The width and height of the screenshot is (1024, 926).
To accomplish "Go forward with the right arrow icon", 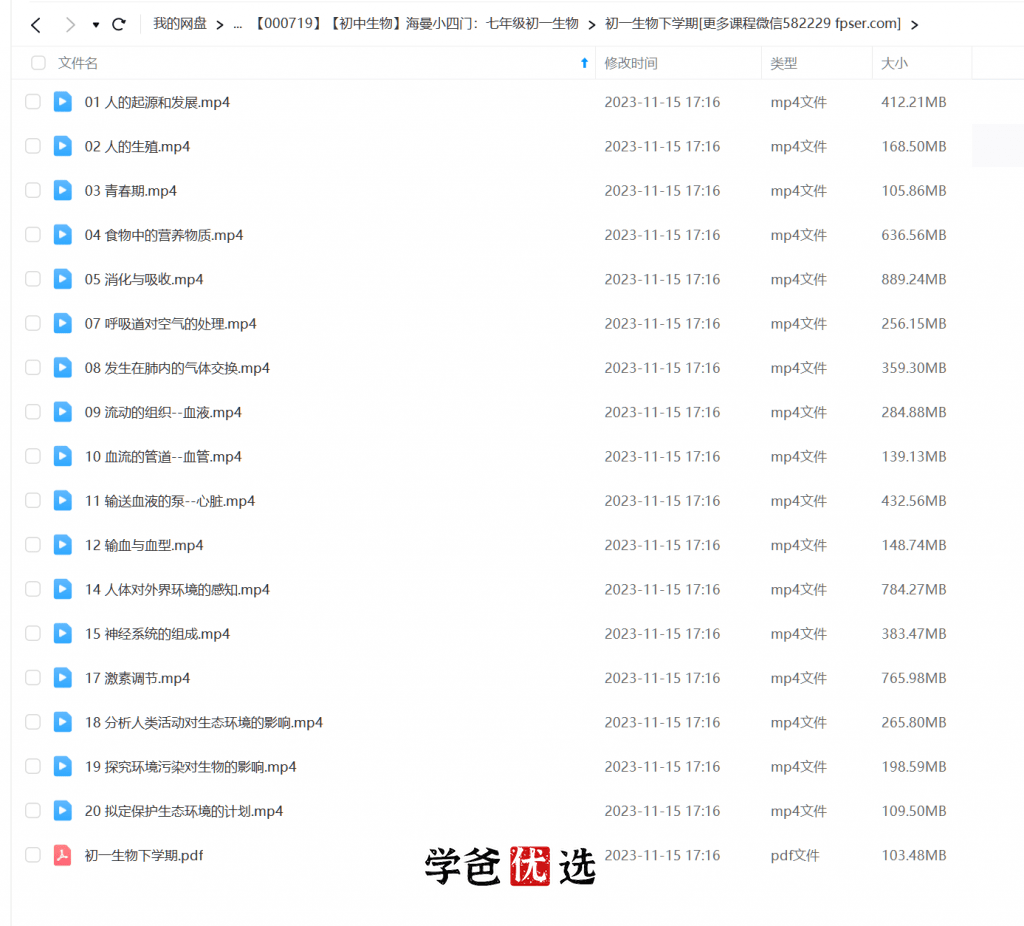I will (70, 25).
